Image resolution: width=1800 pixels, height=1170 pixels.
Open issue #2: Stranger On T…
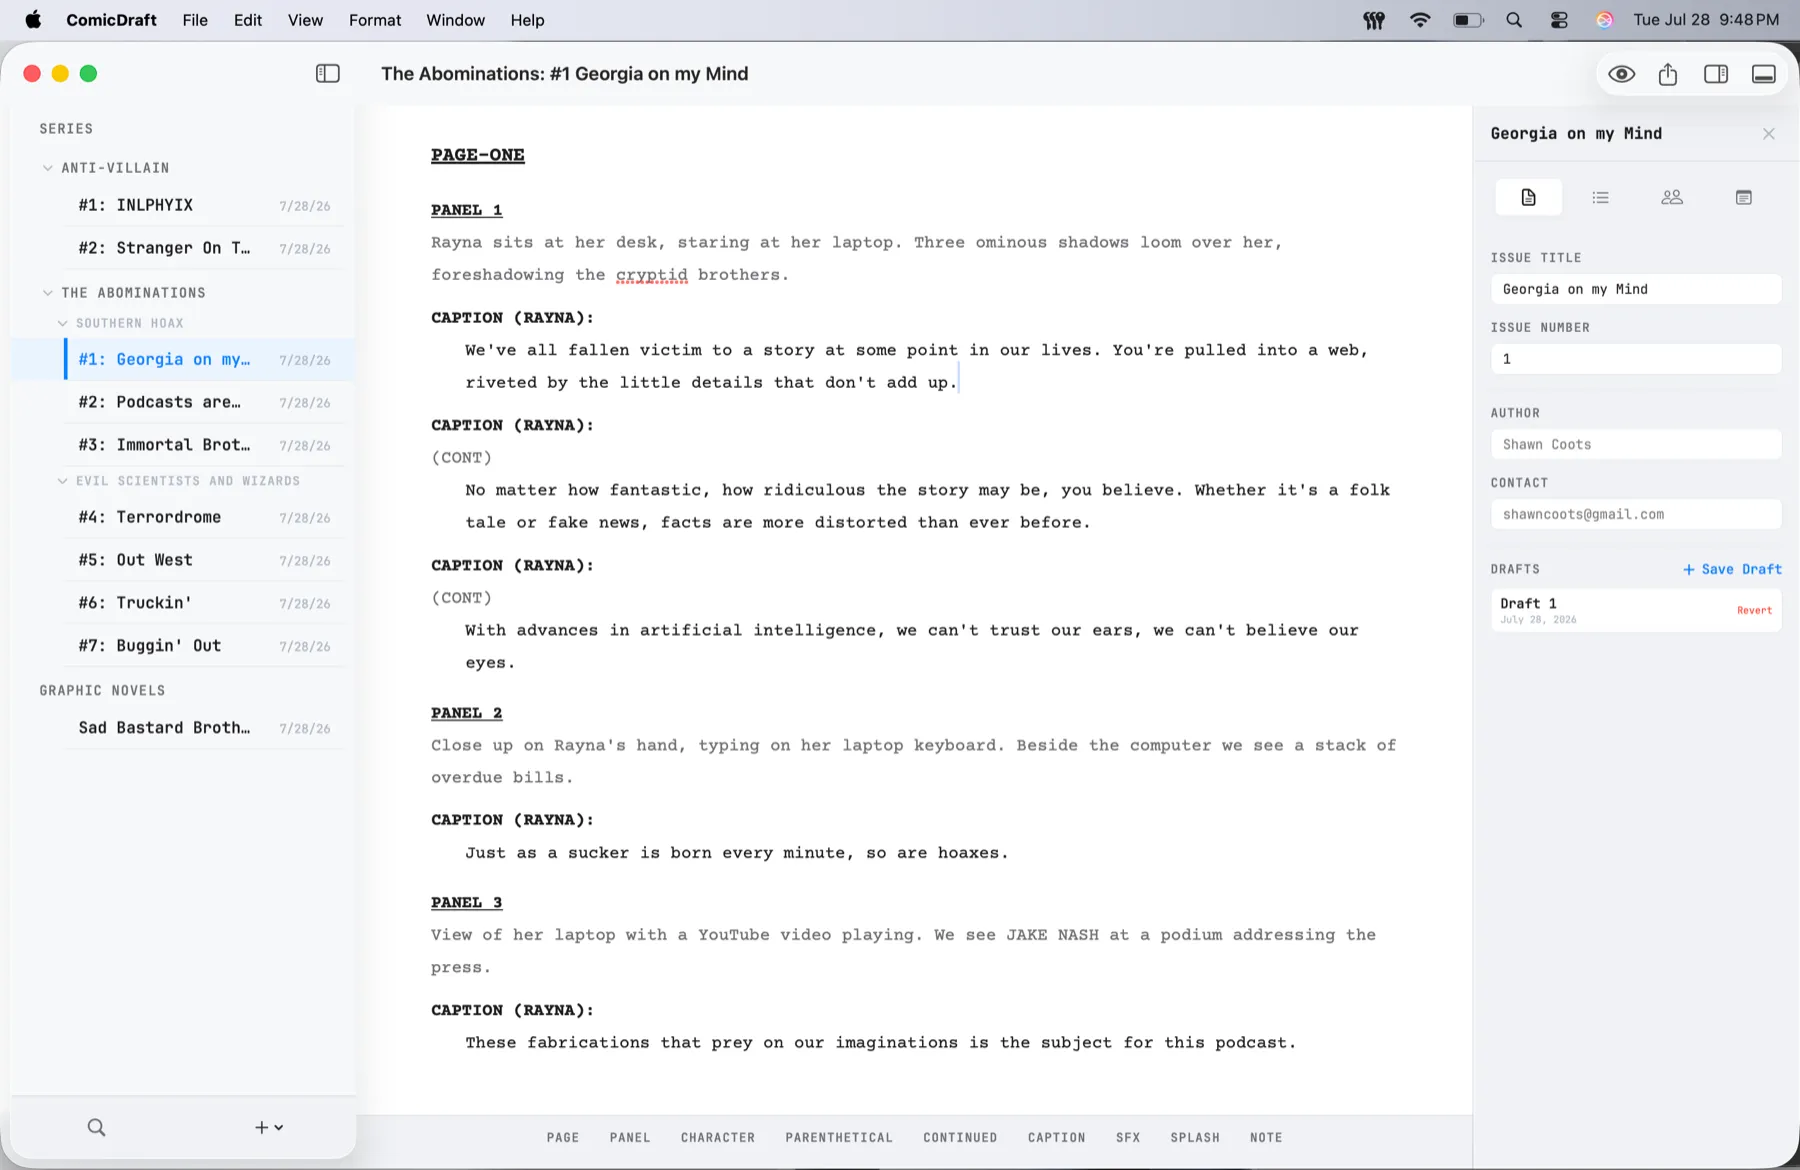(204, 248)
